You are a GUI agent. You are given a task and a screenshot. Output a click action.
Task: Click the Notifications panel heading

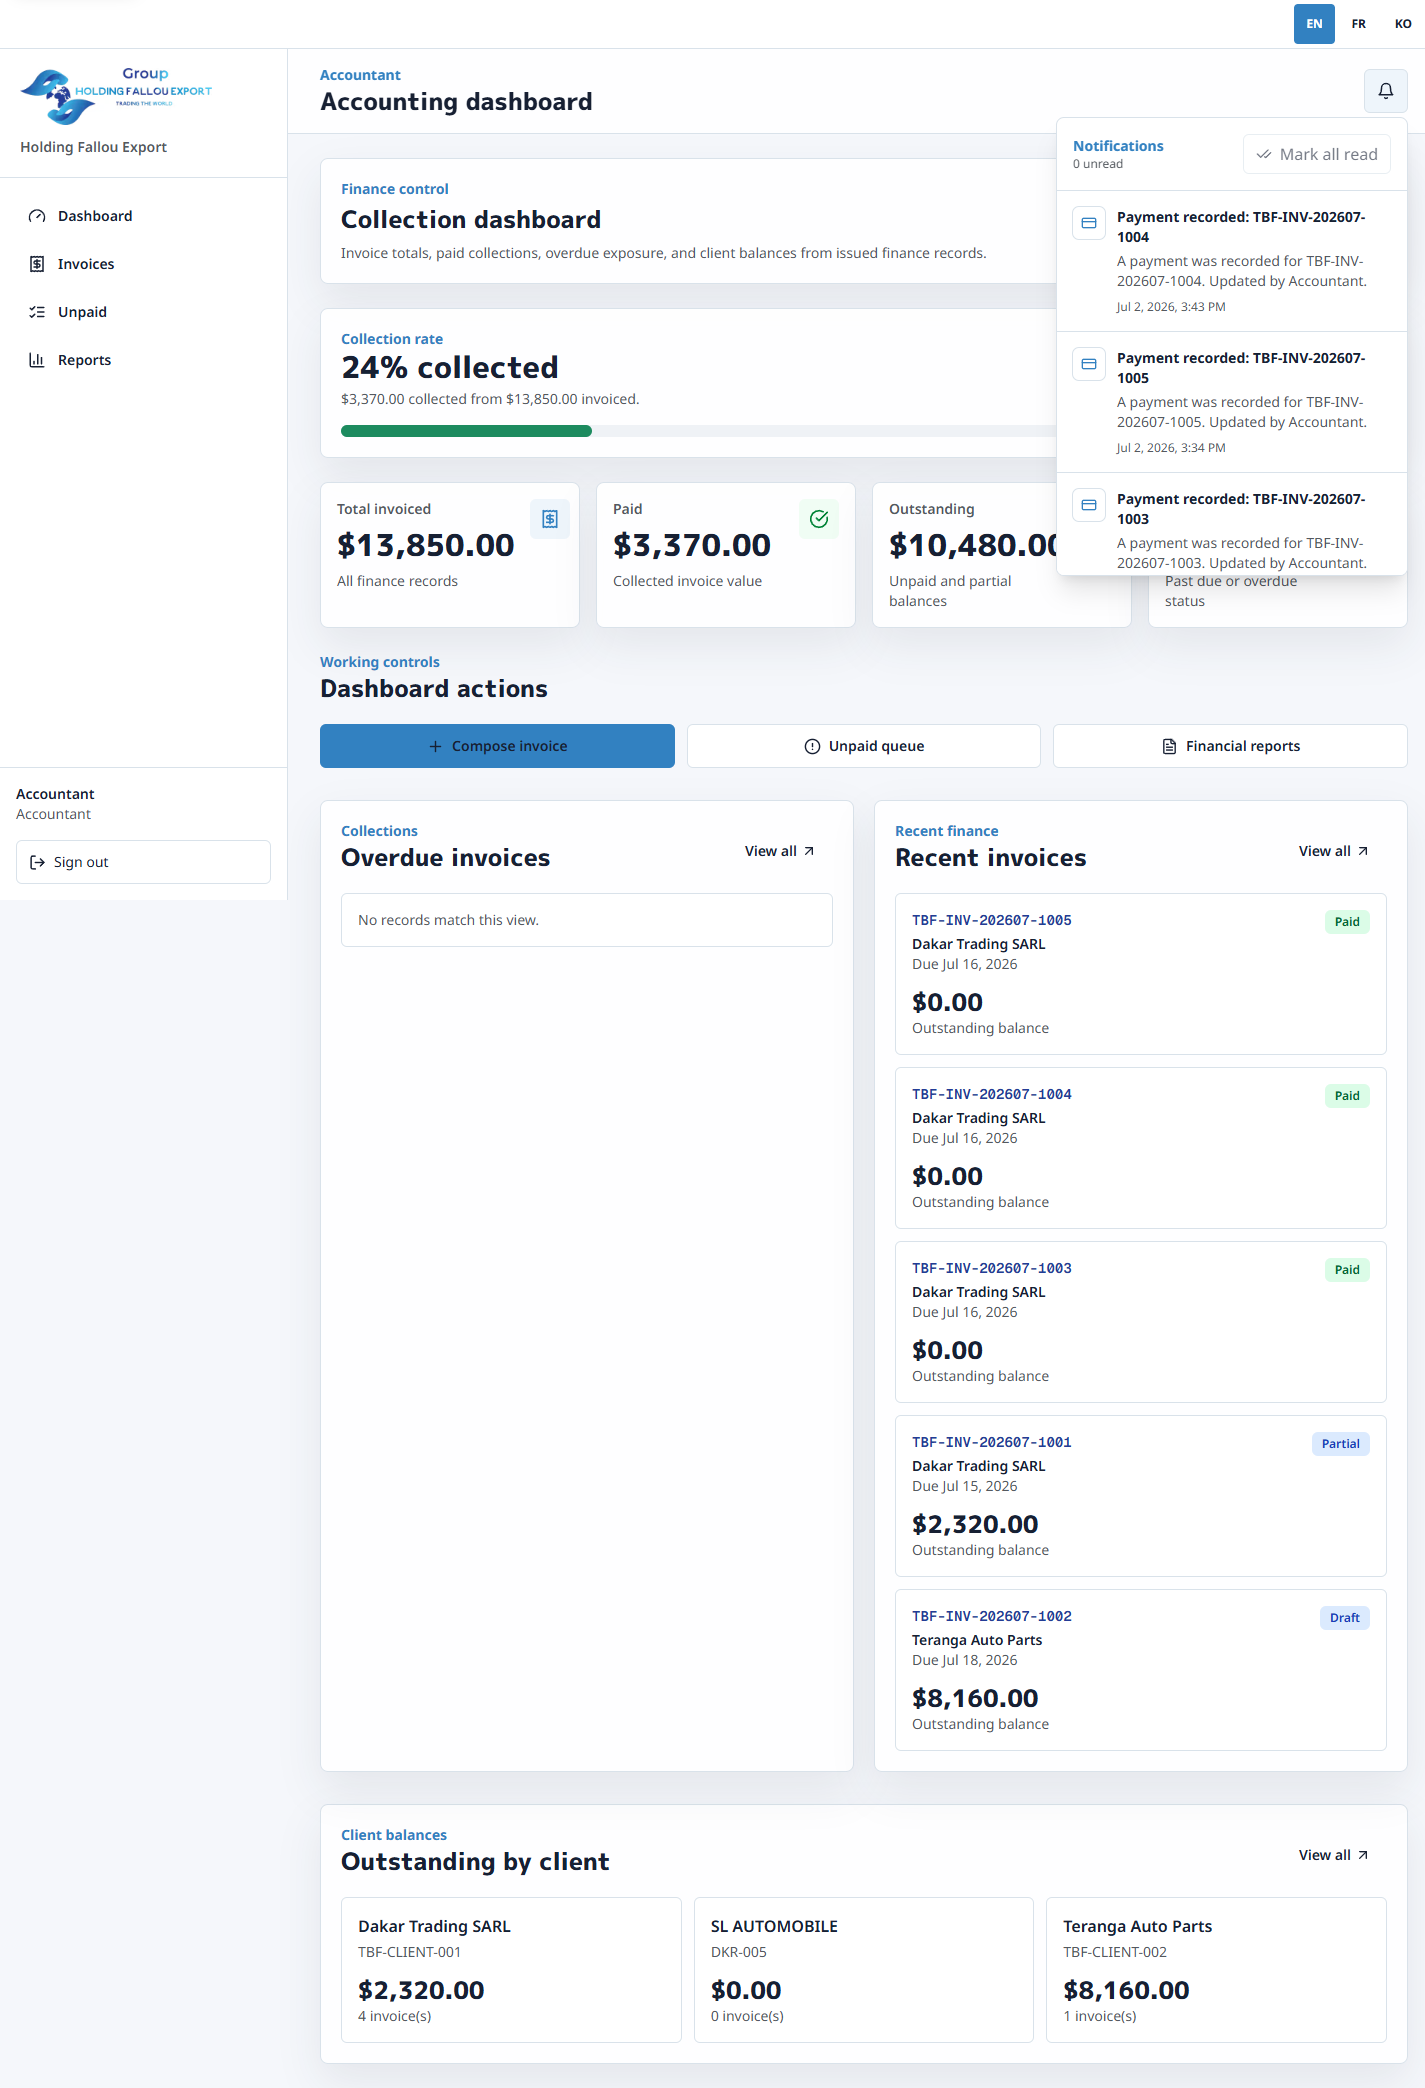click(1118, 146)
